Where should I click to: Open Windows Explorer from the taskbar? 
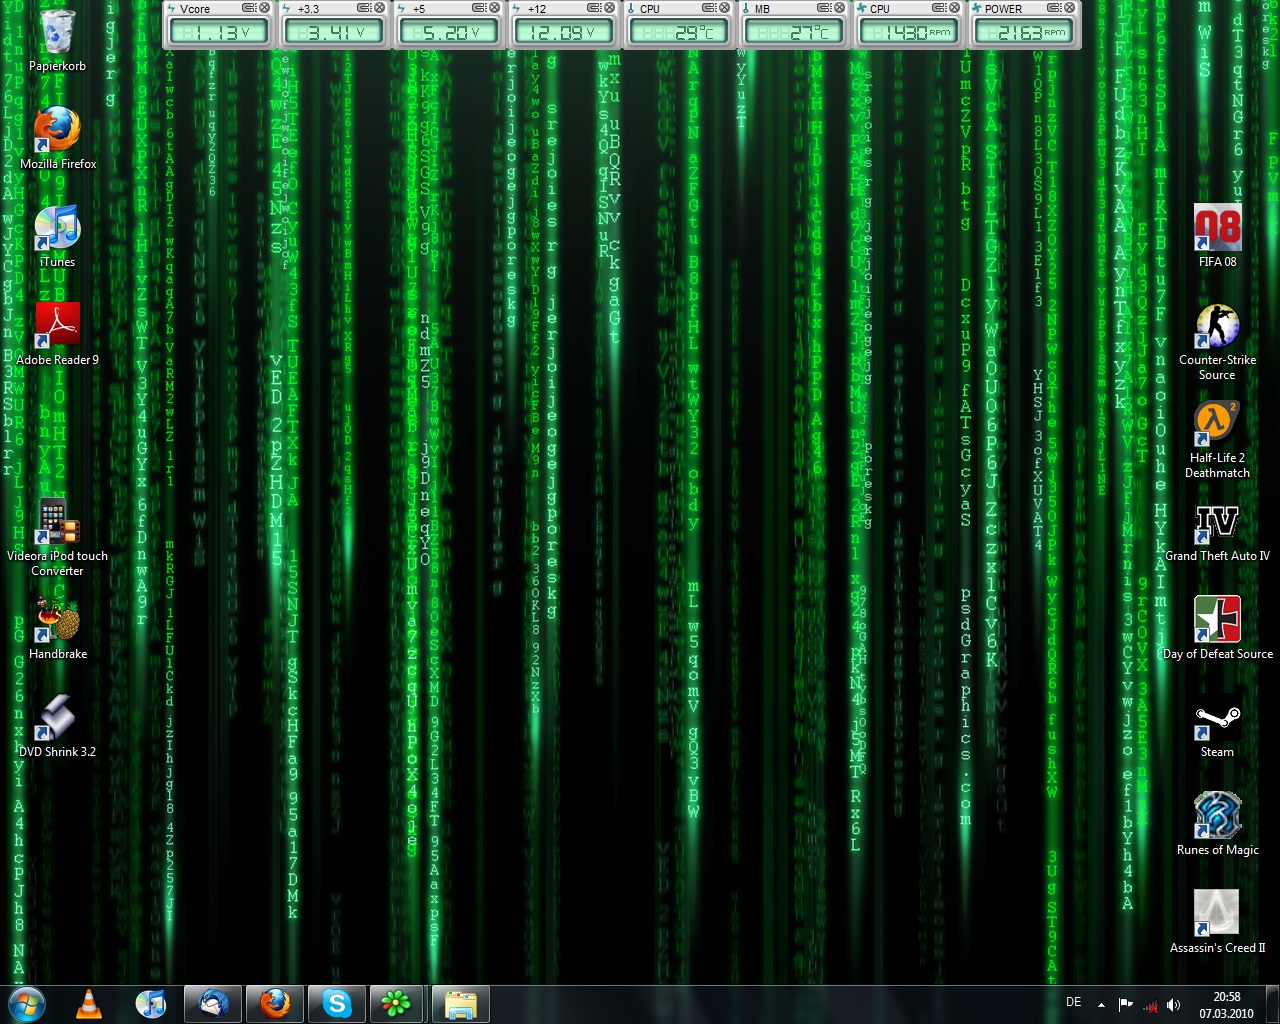coord(460,1004)
